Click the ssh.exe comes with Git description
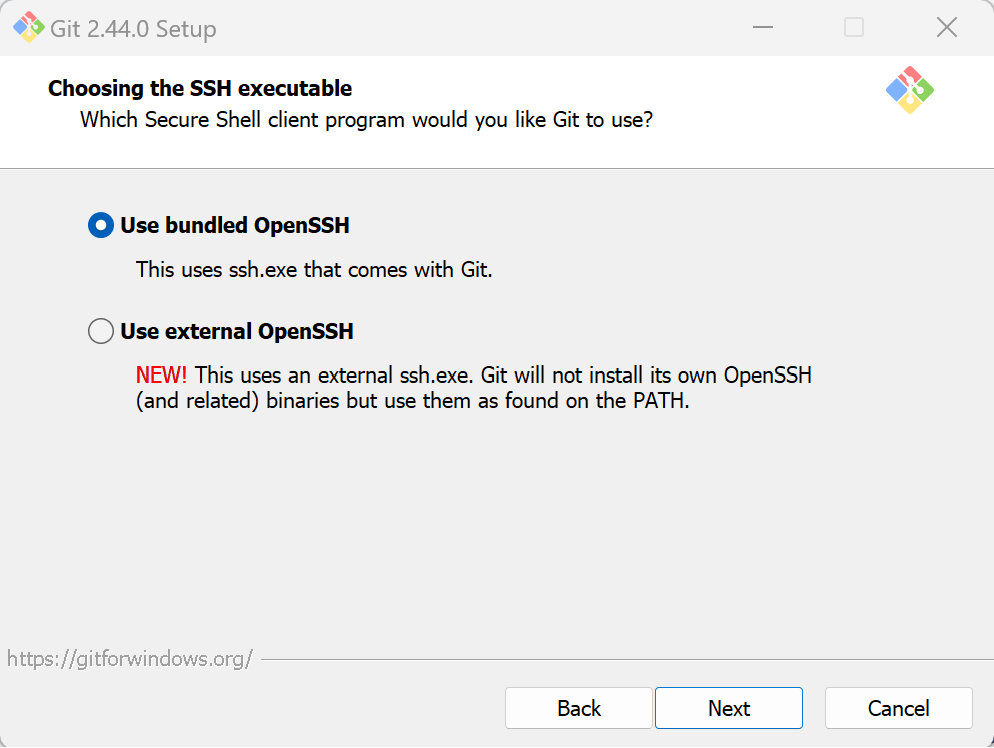The width and height of the screenshot is (994, 748). click(314, 269)
